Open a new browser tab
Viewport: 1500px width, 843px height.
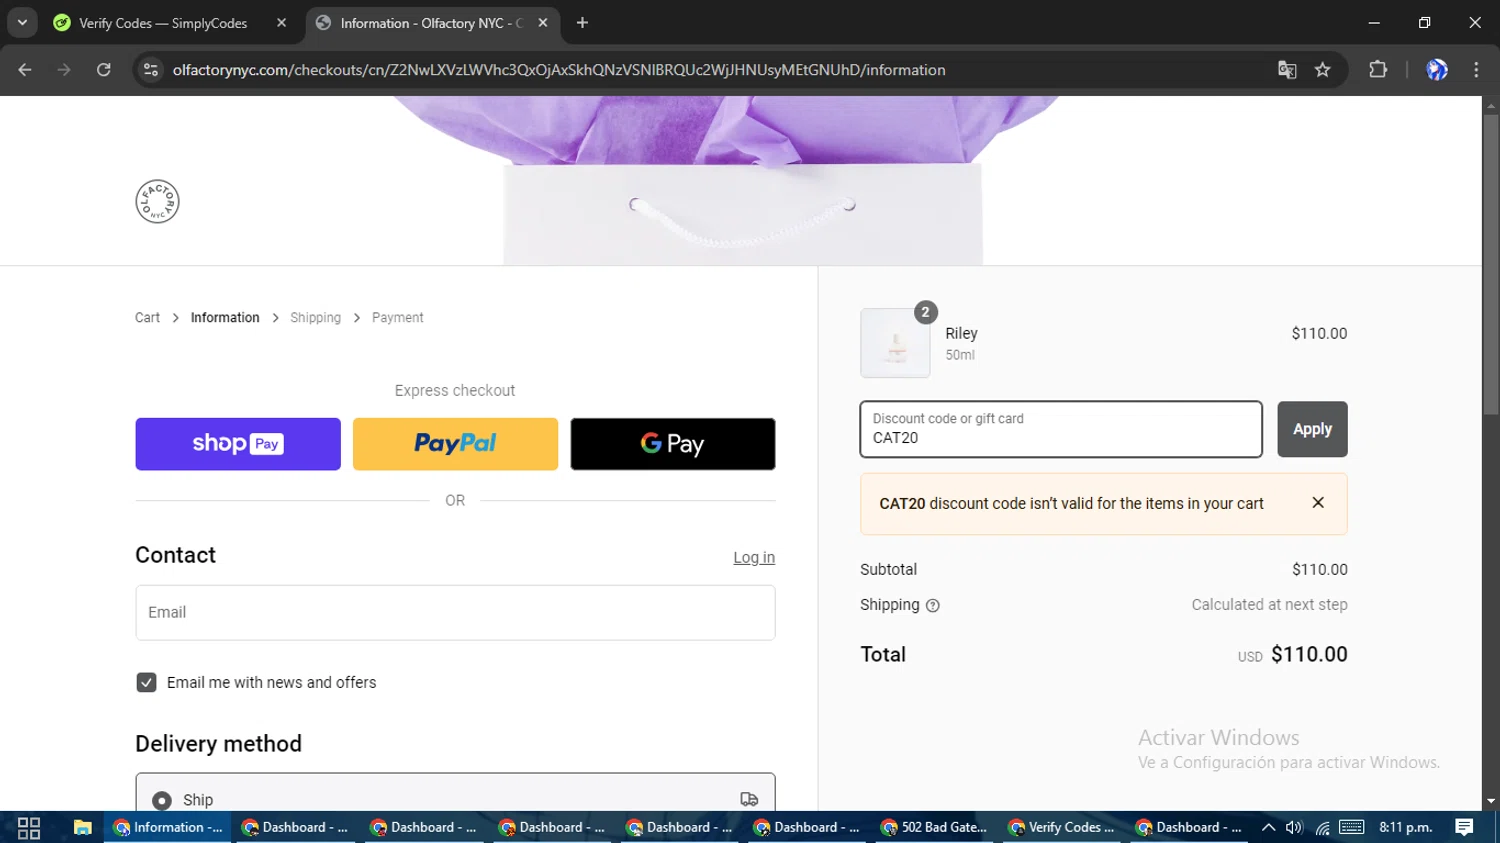582,23
